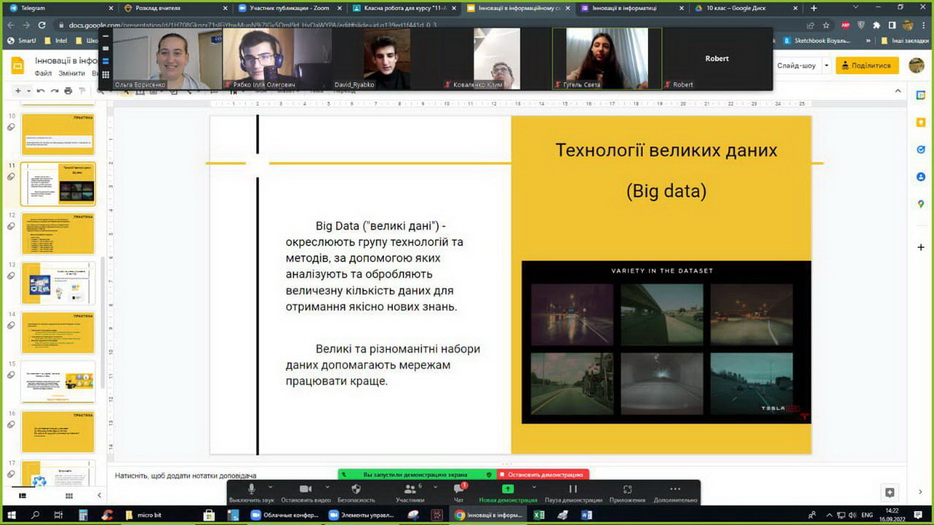Collapse the filmstrip panel arrow
The height and width of the screenshot is (525, 934).
[x=99, y=495]
